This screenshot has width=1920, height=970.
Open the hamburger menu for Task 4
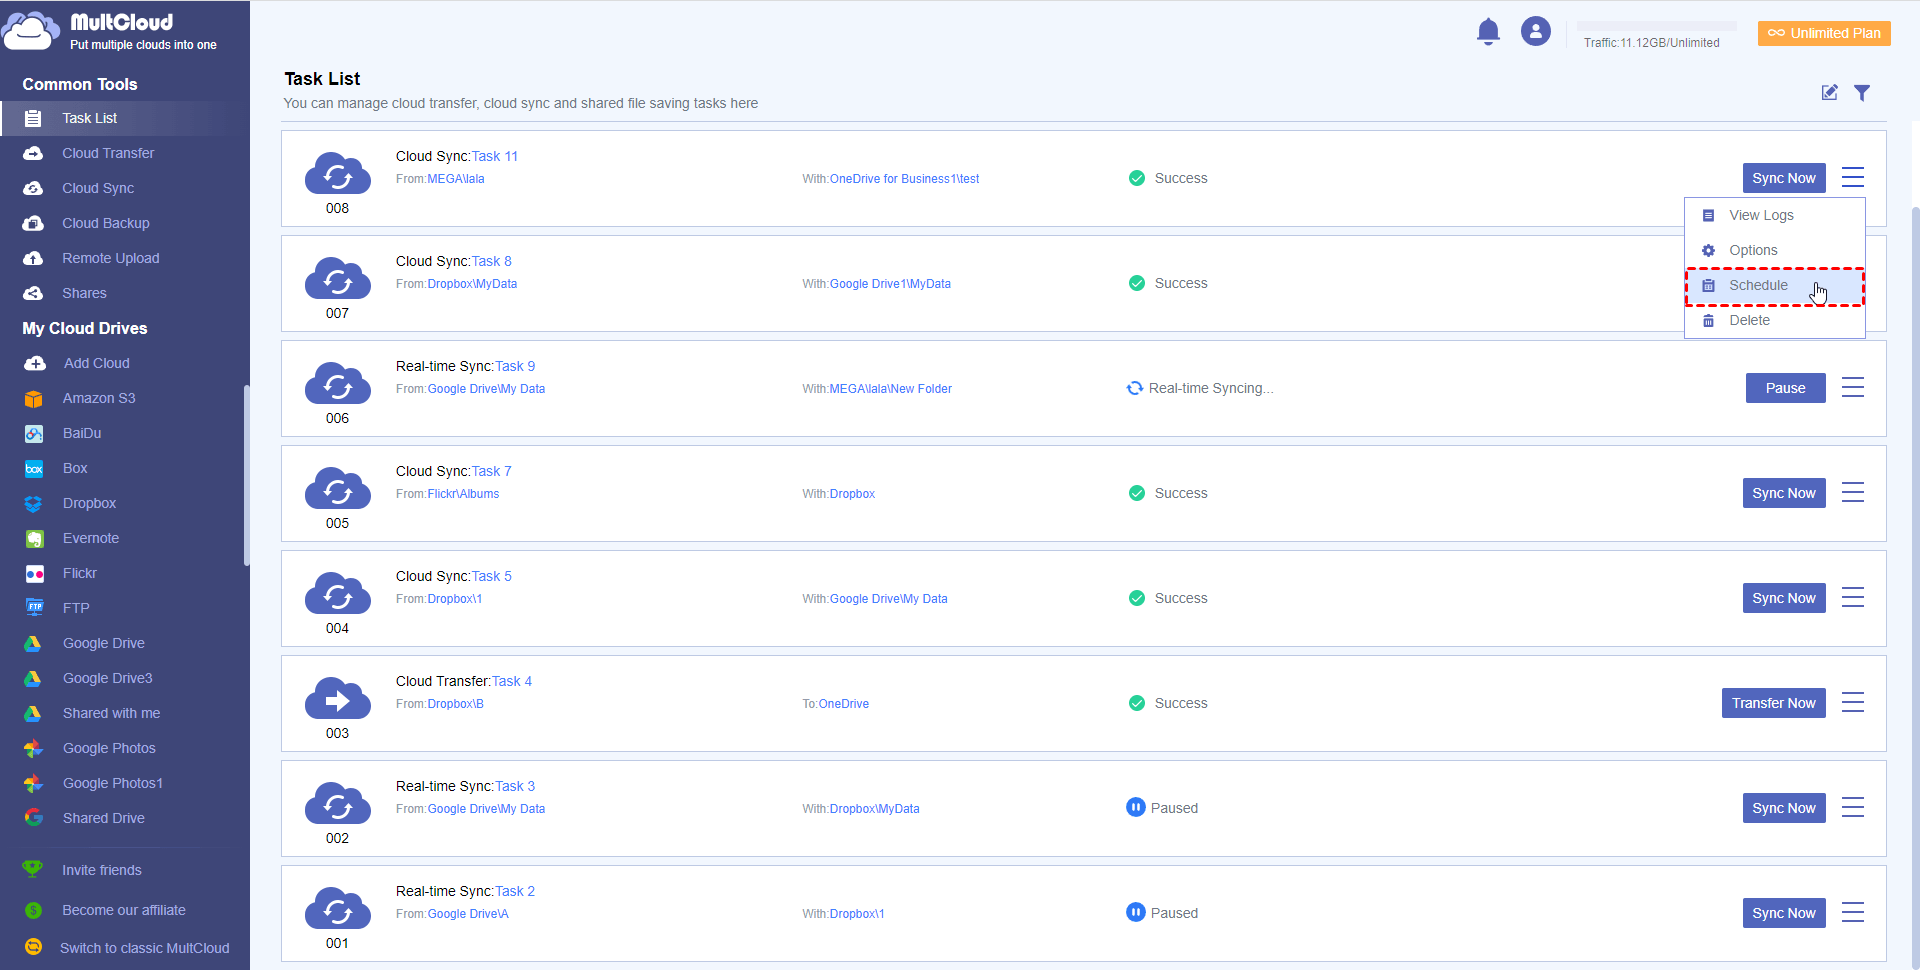pos(1852,703)
